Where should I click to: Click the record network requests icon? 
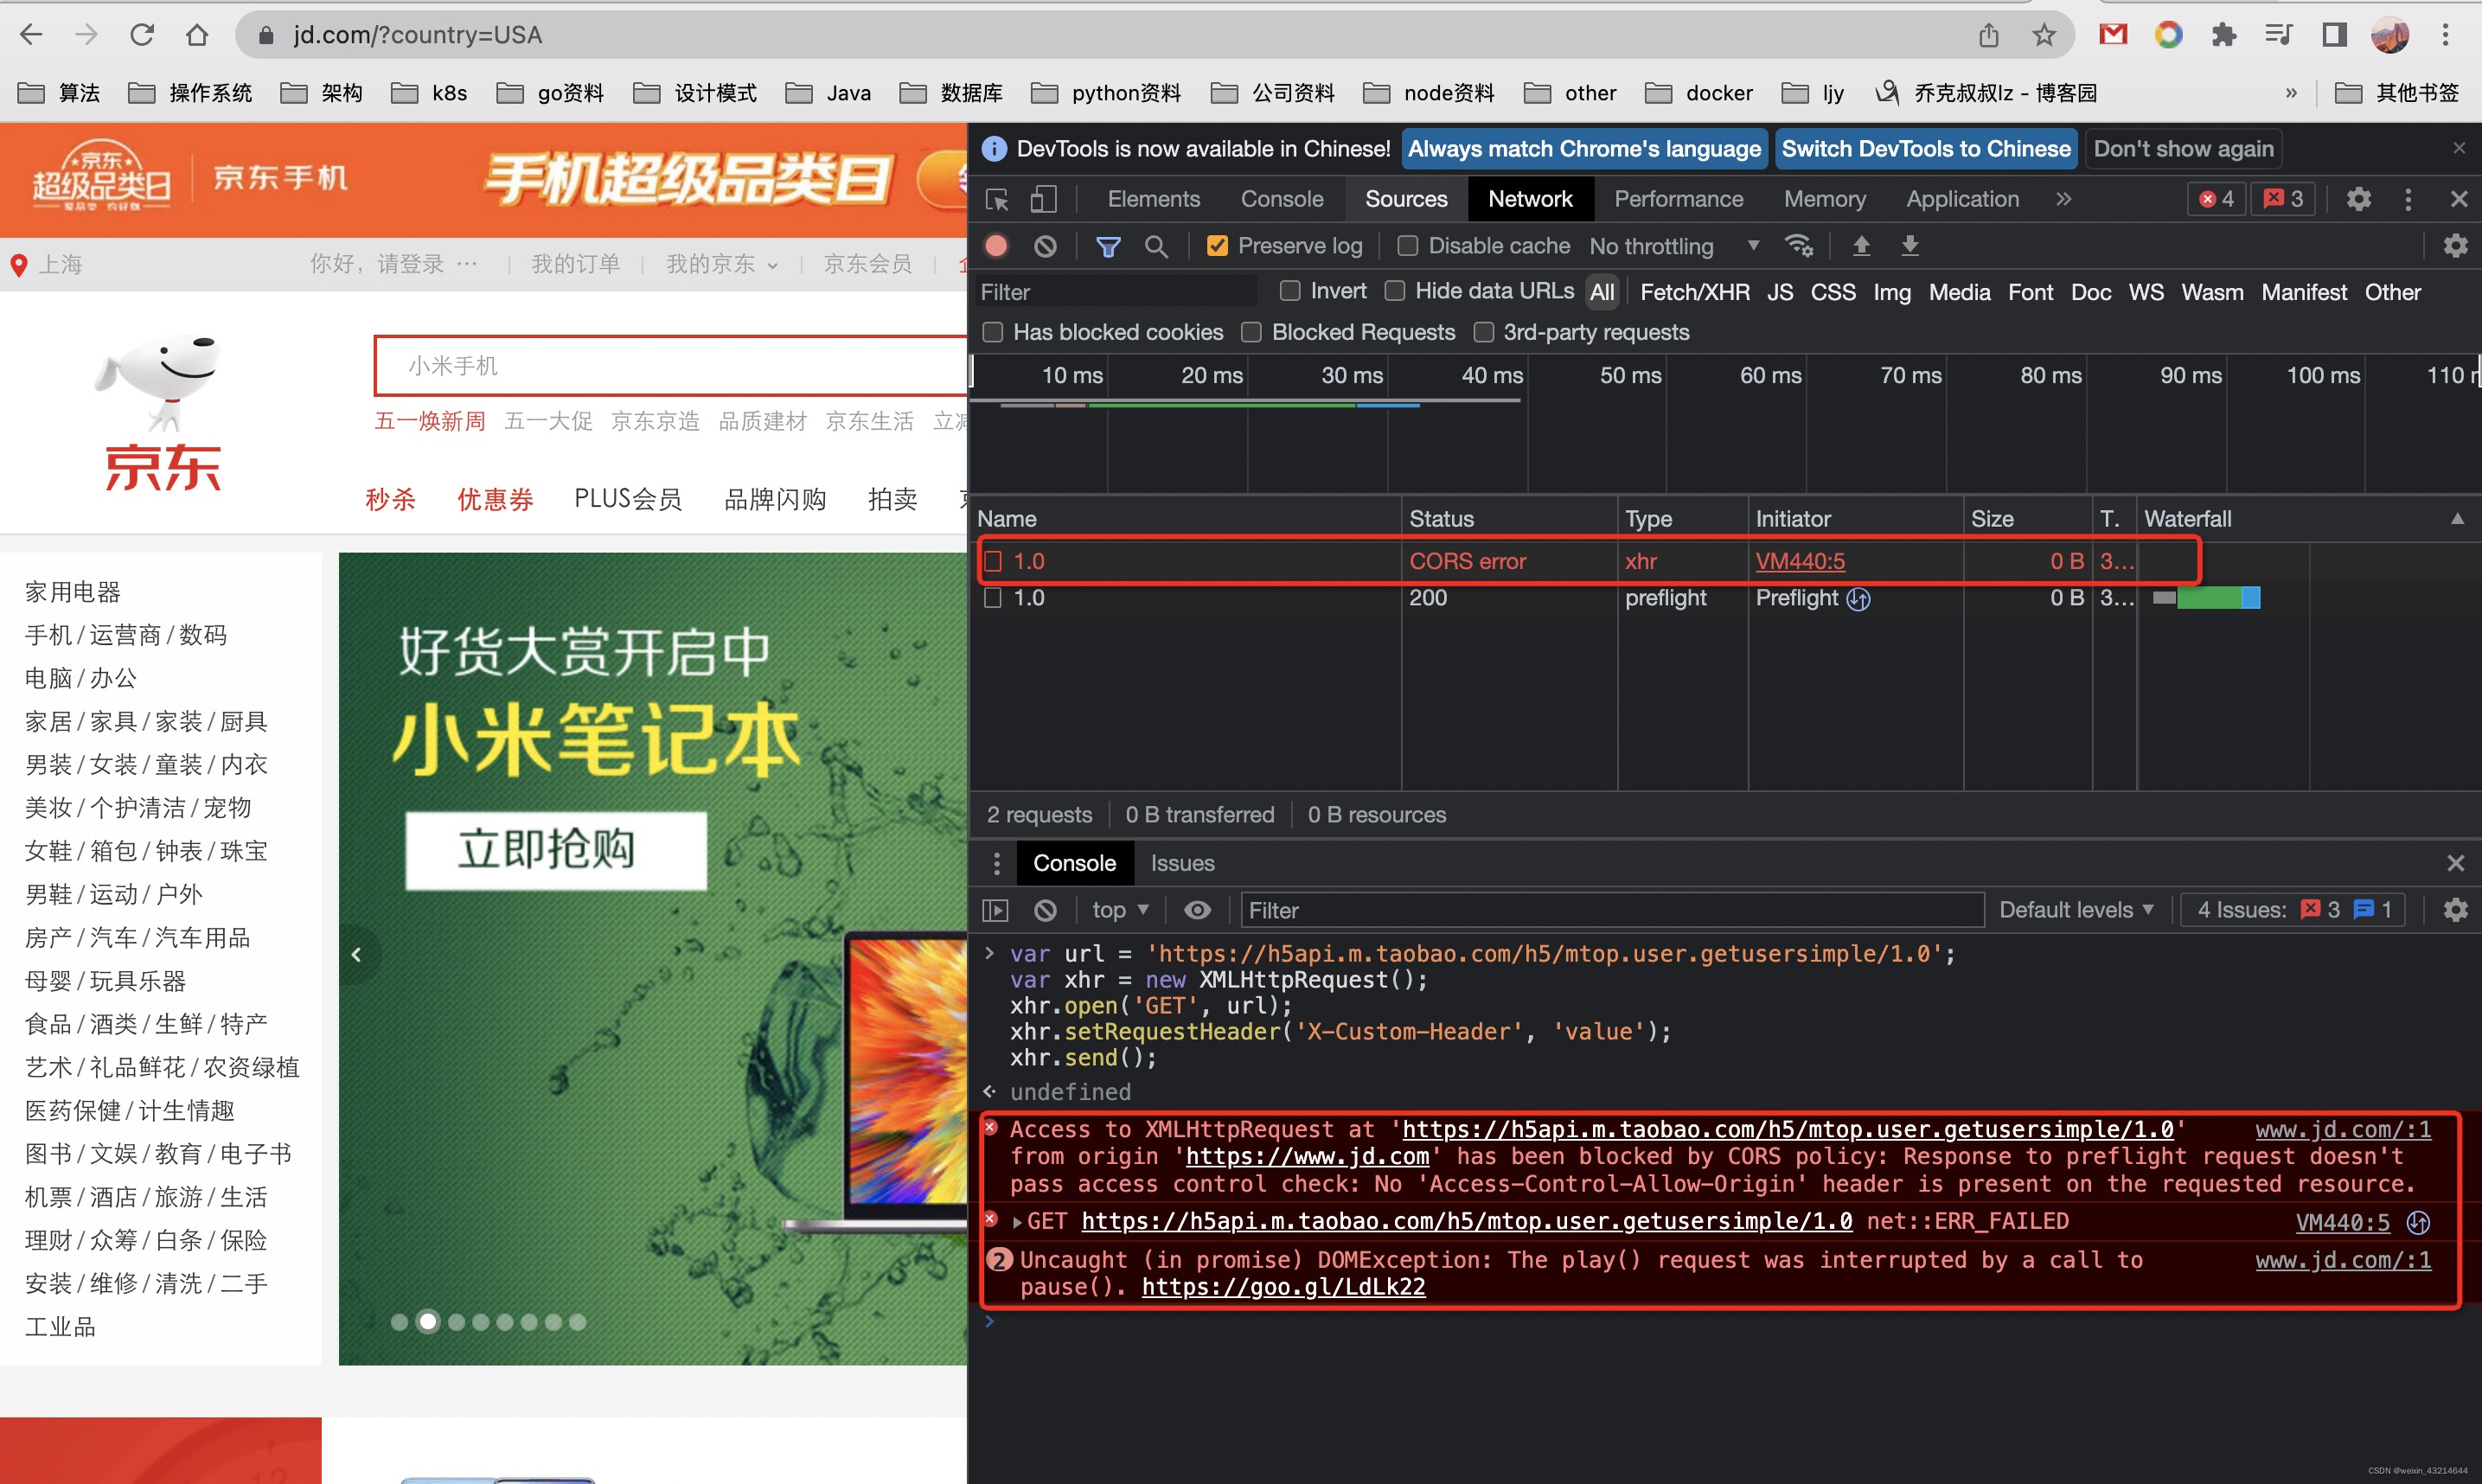[x=998, y=246]
